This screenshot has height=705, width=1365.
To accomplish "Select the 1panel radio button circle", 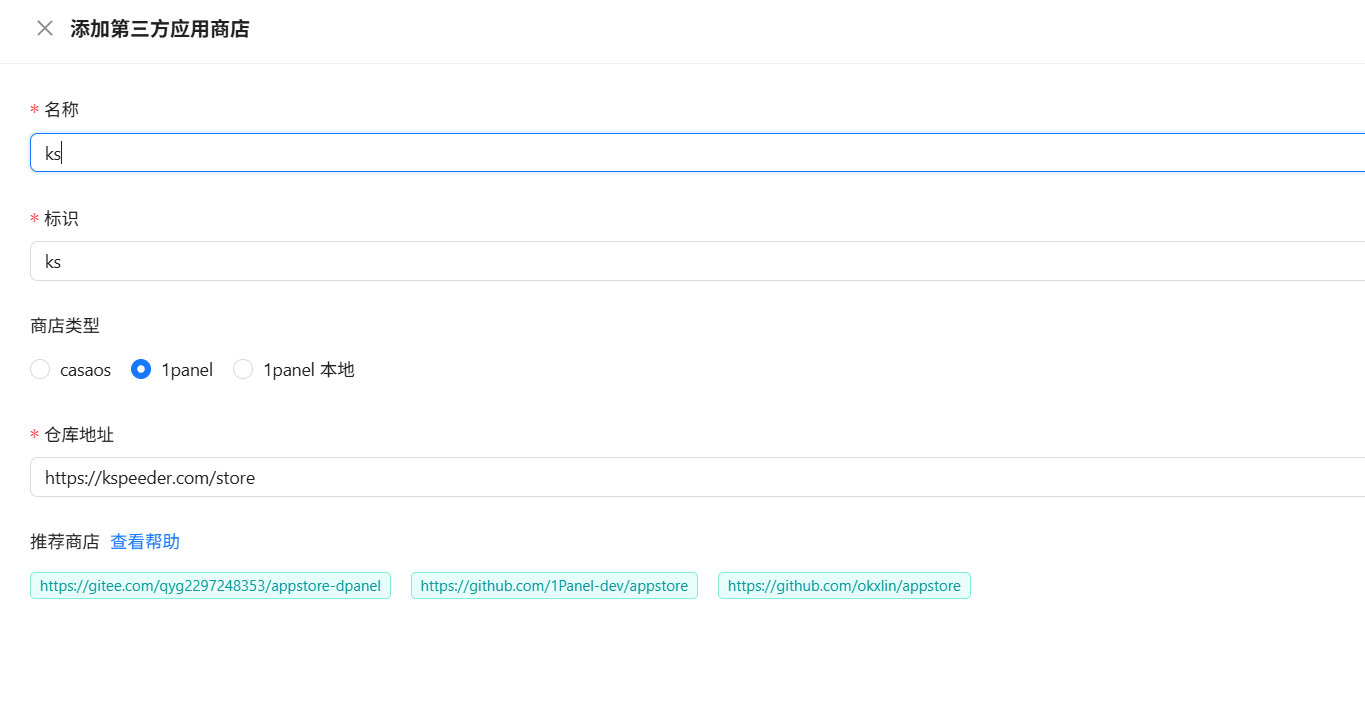I will click(141, 370).
